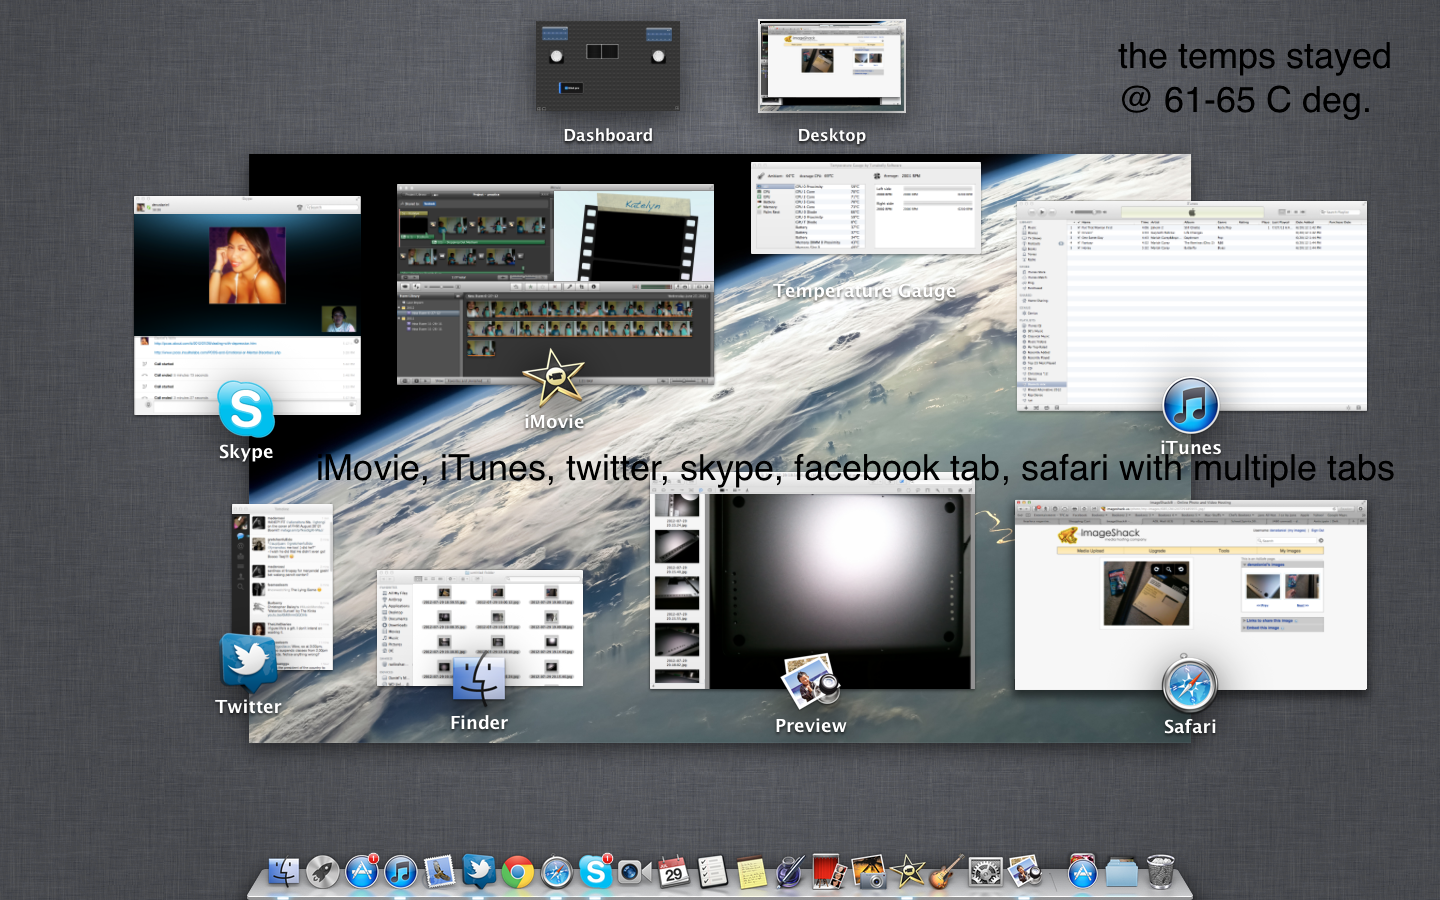Click the "Dashboard" space label
The height and width of the screenshot is (900, 1440).
coord(608,135)
